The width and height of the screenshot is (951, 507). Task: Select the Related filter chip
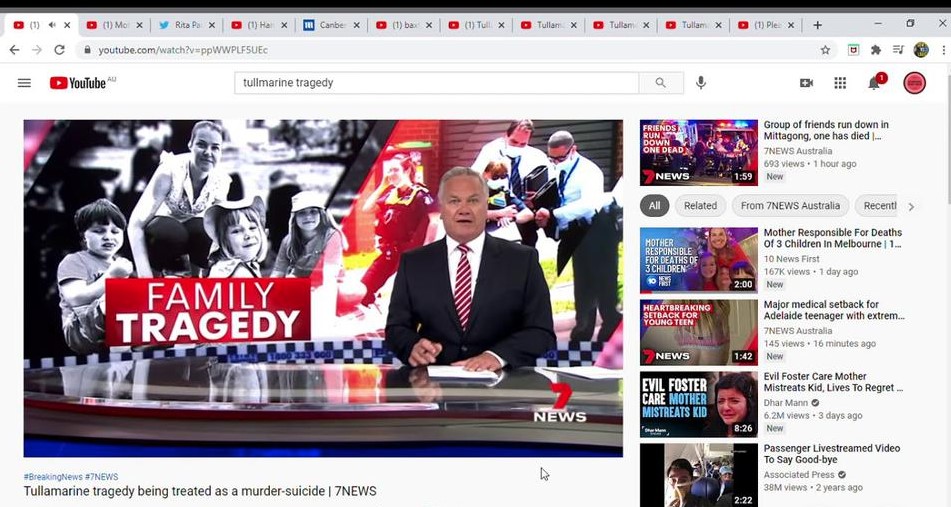tap(701, 206)
